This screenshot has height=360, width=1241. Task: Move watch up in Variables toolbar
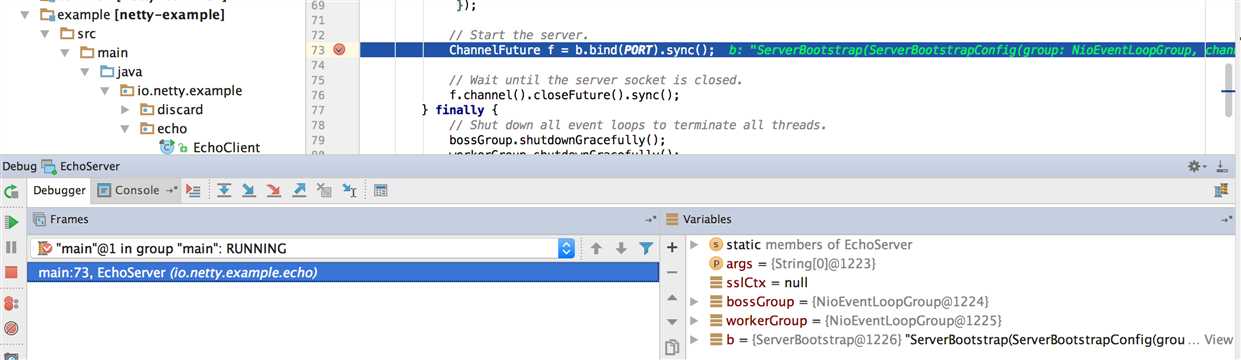click(672, 298)
